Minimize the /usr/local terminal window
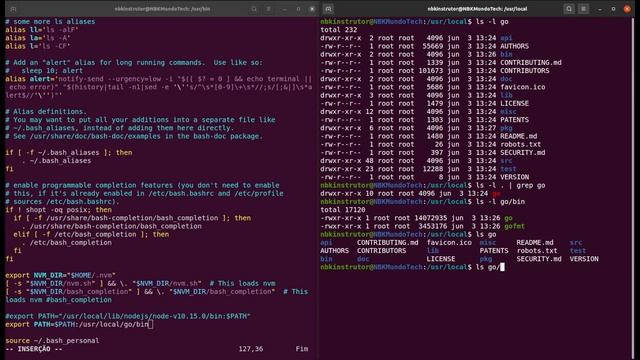 (600, 9)
